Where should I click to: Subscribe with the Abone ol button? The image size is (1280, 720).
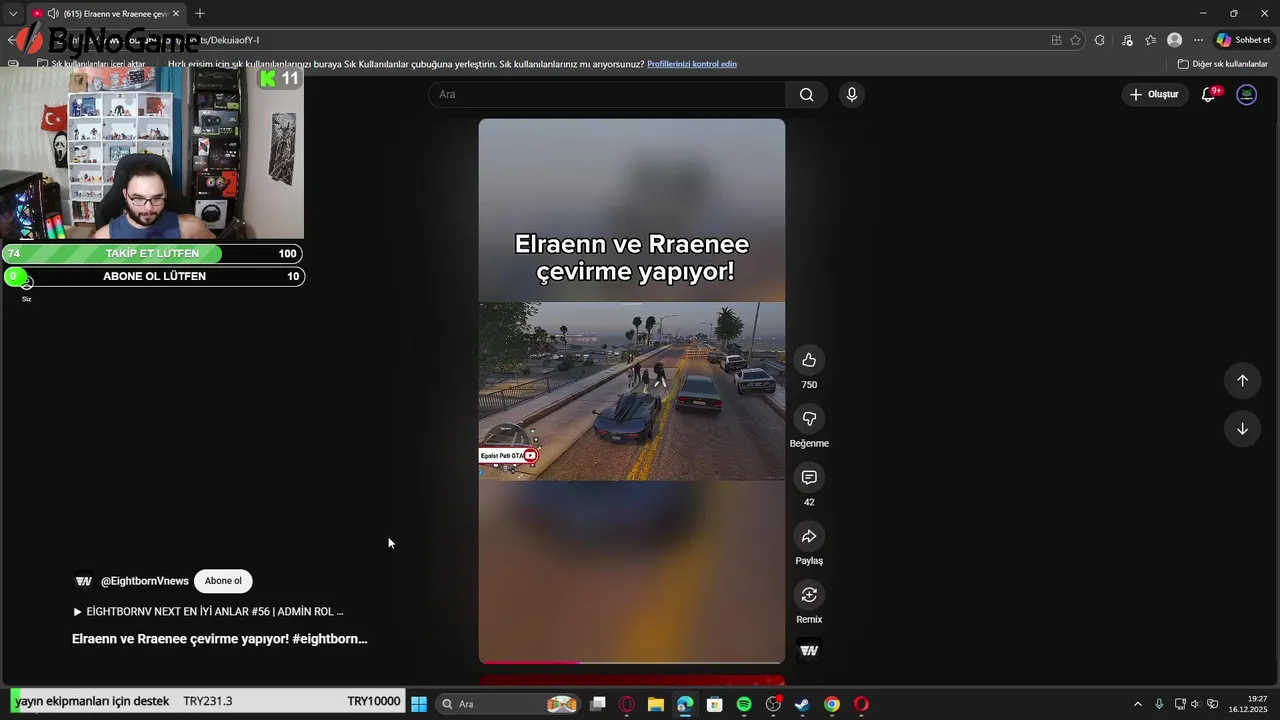(x=223, y=581)
